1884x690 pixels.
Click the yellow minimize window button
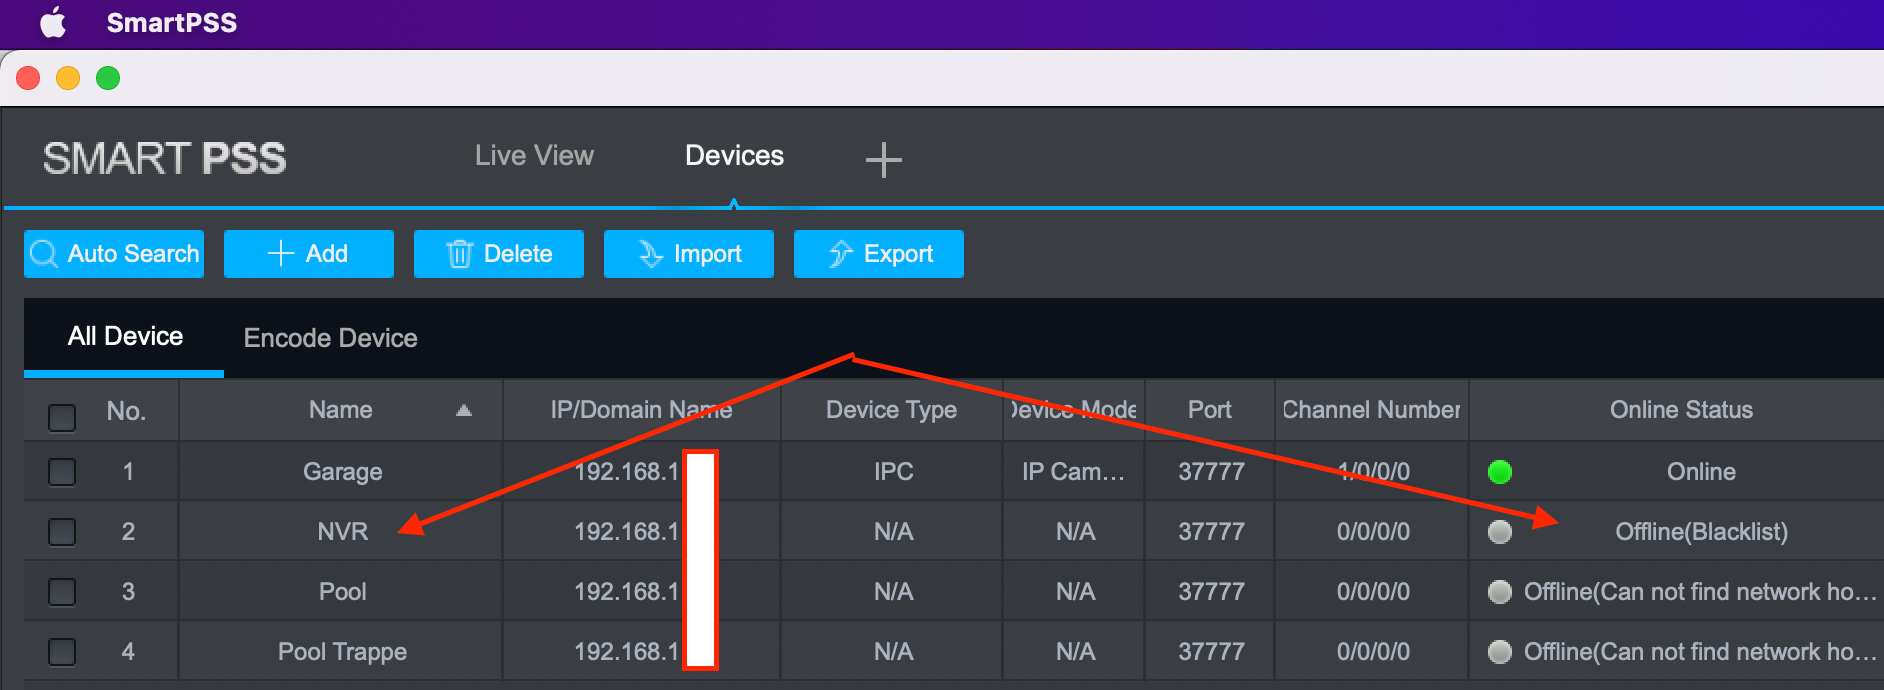[68, 78]
